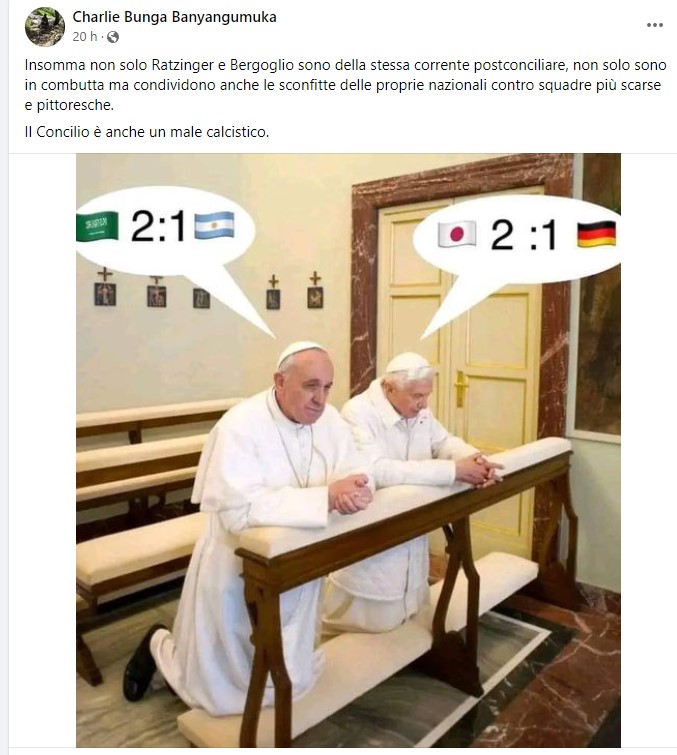This screenshot has width=677, height=755.
Task: Click the Japan flag in right bubble
Action: [x=456, y=234]
